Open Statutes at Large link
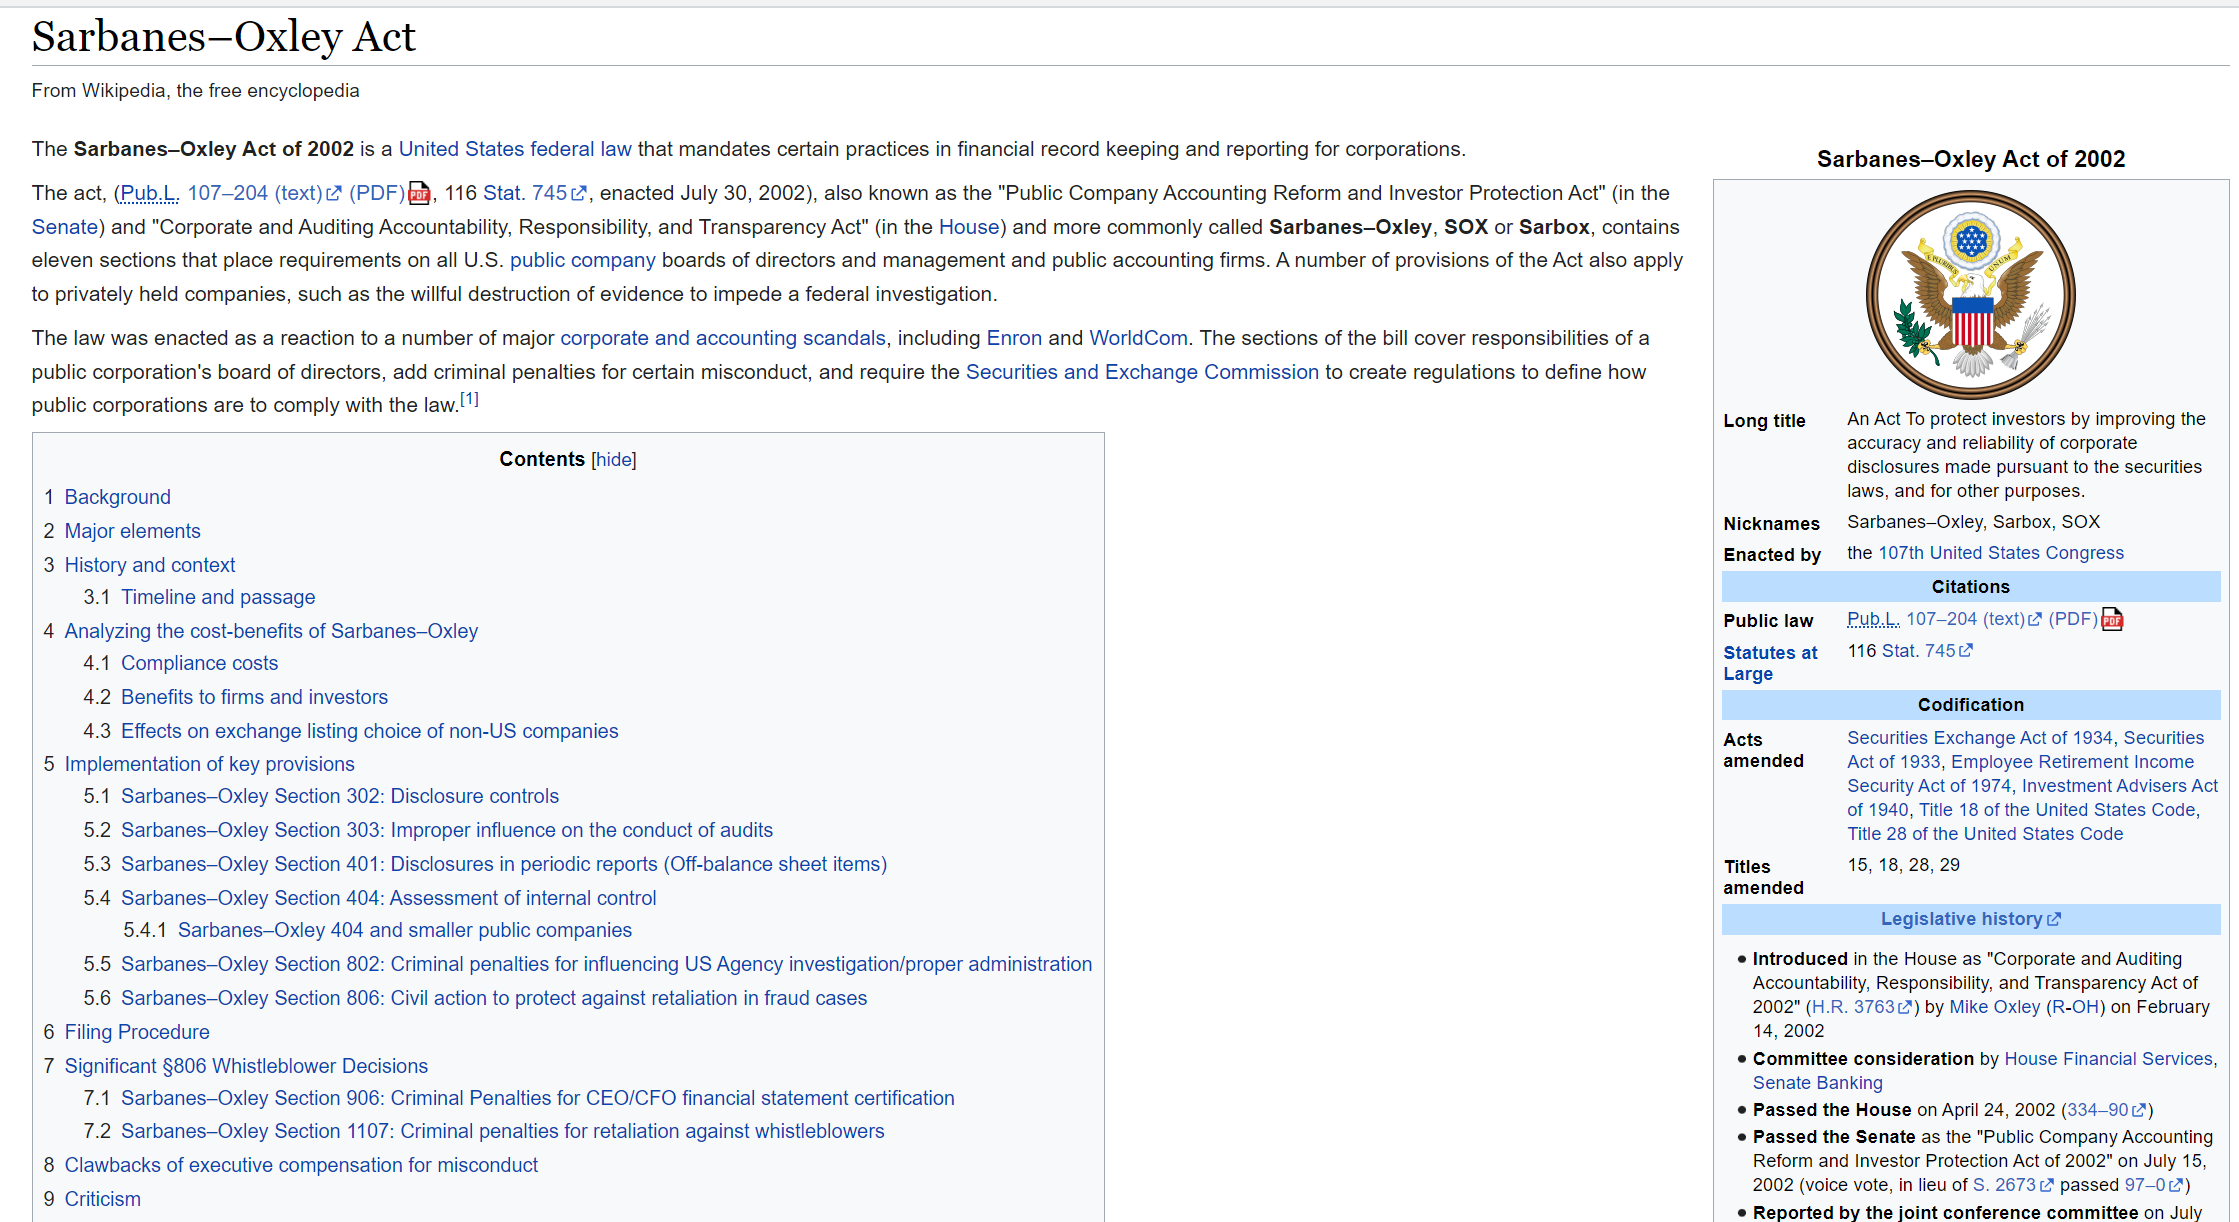This screenshot has width=2239, height=1222. point(1770,663)
